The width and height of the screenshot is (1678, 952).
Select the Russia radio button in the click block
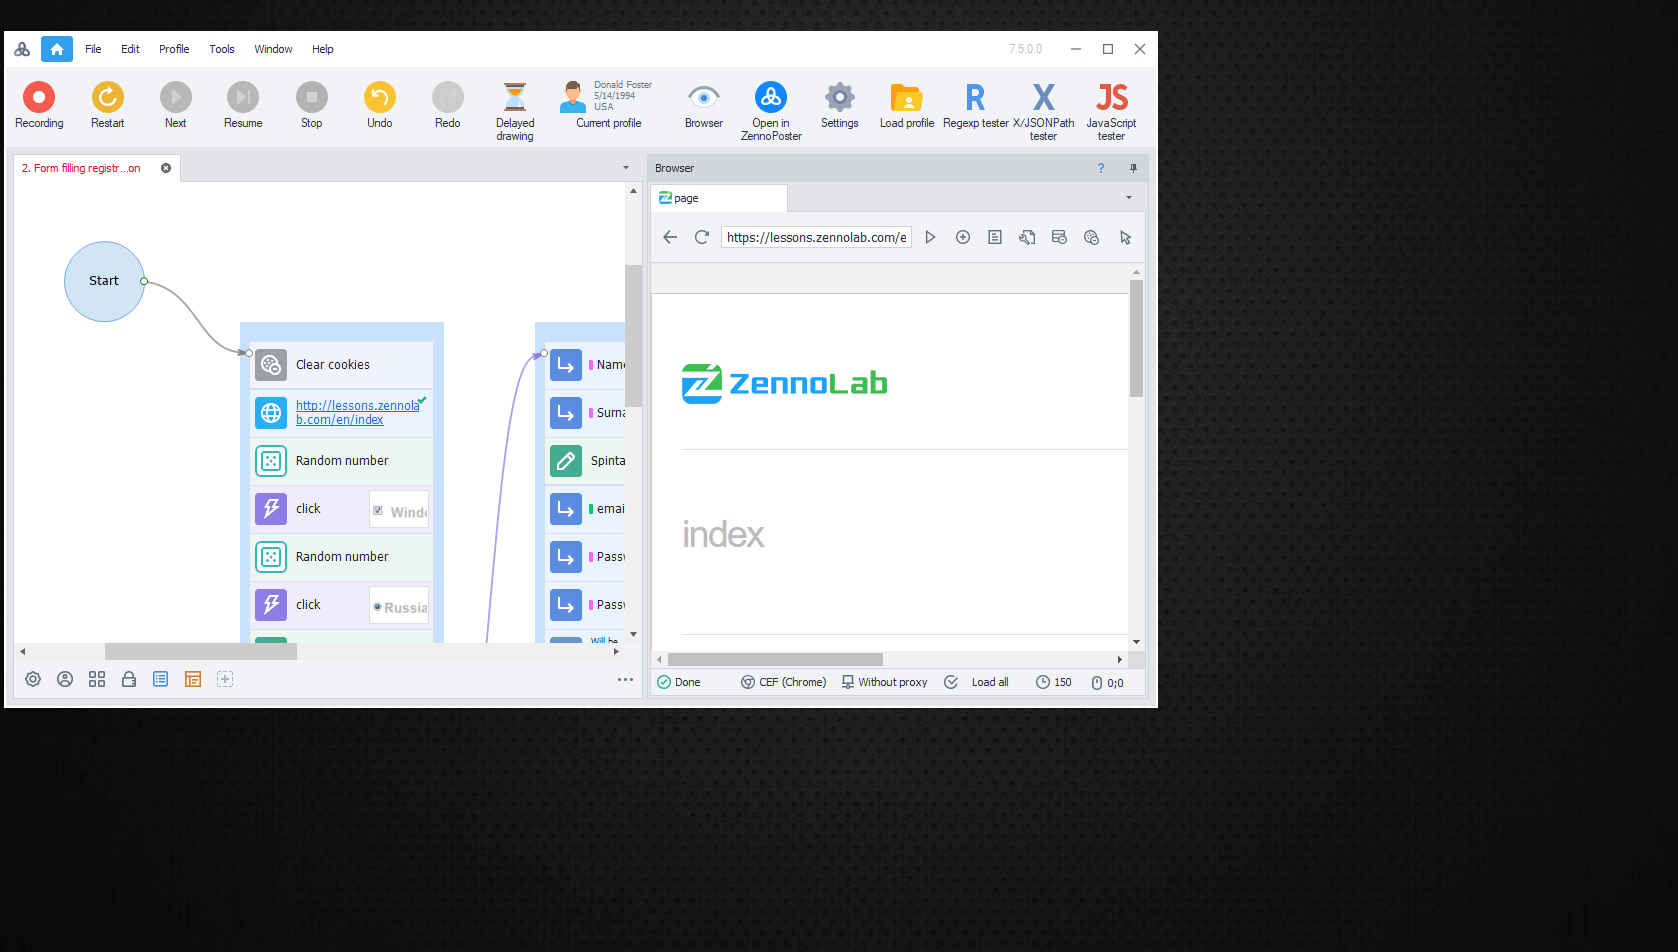tap(375, 605)
